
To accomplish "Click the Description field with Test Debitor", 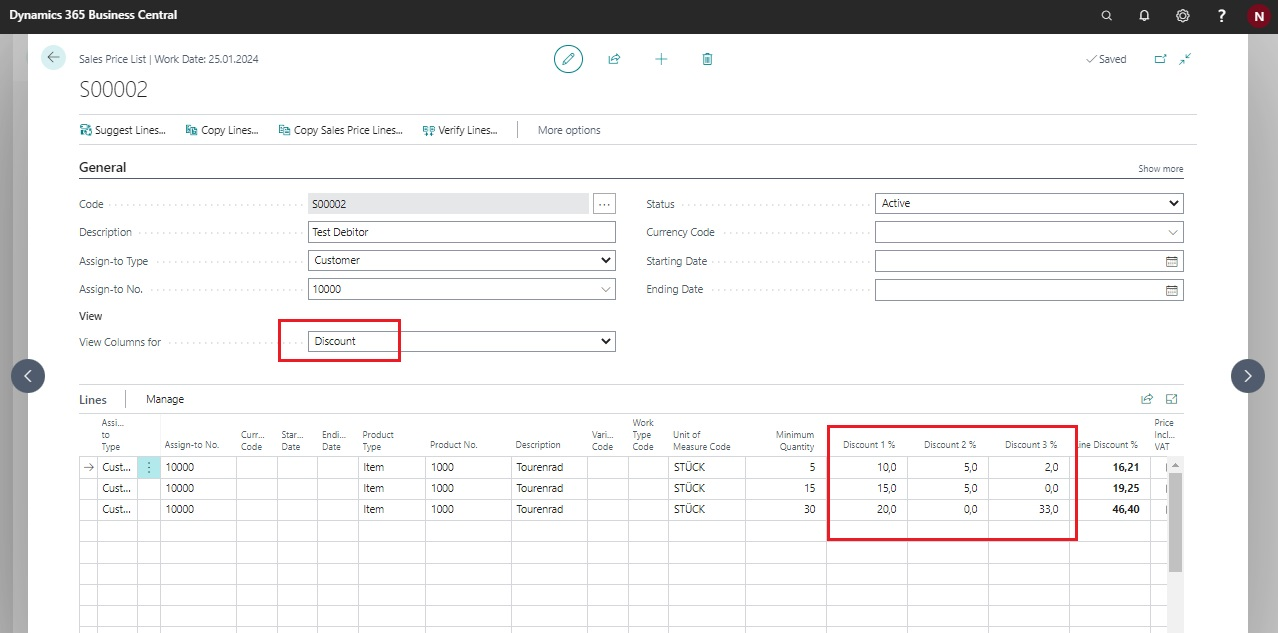I will click(461, 233).
